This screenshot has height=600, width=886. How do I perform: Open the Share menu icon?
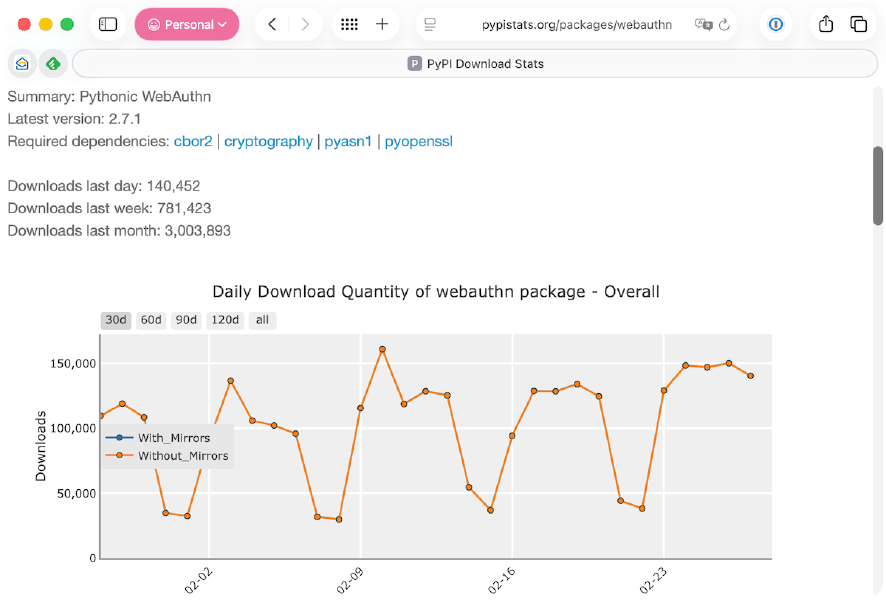[x=826, y=24]
